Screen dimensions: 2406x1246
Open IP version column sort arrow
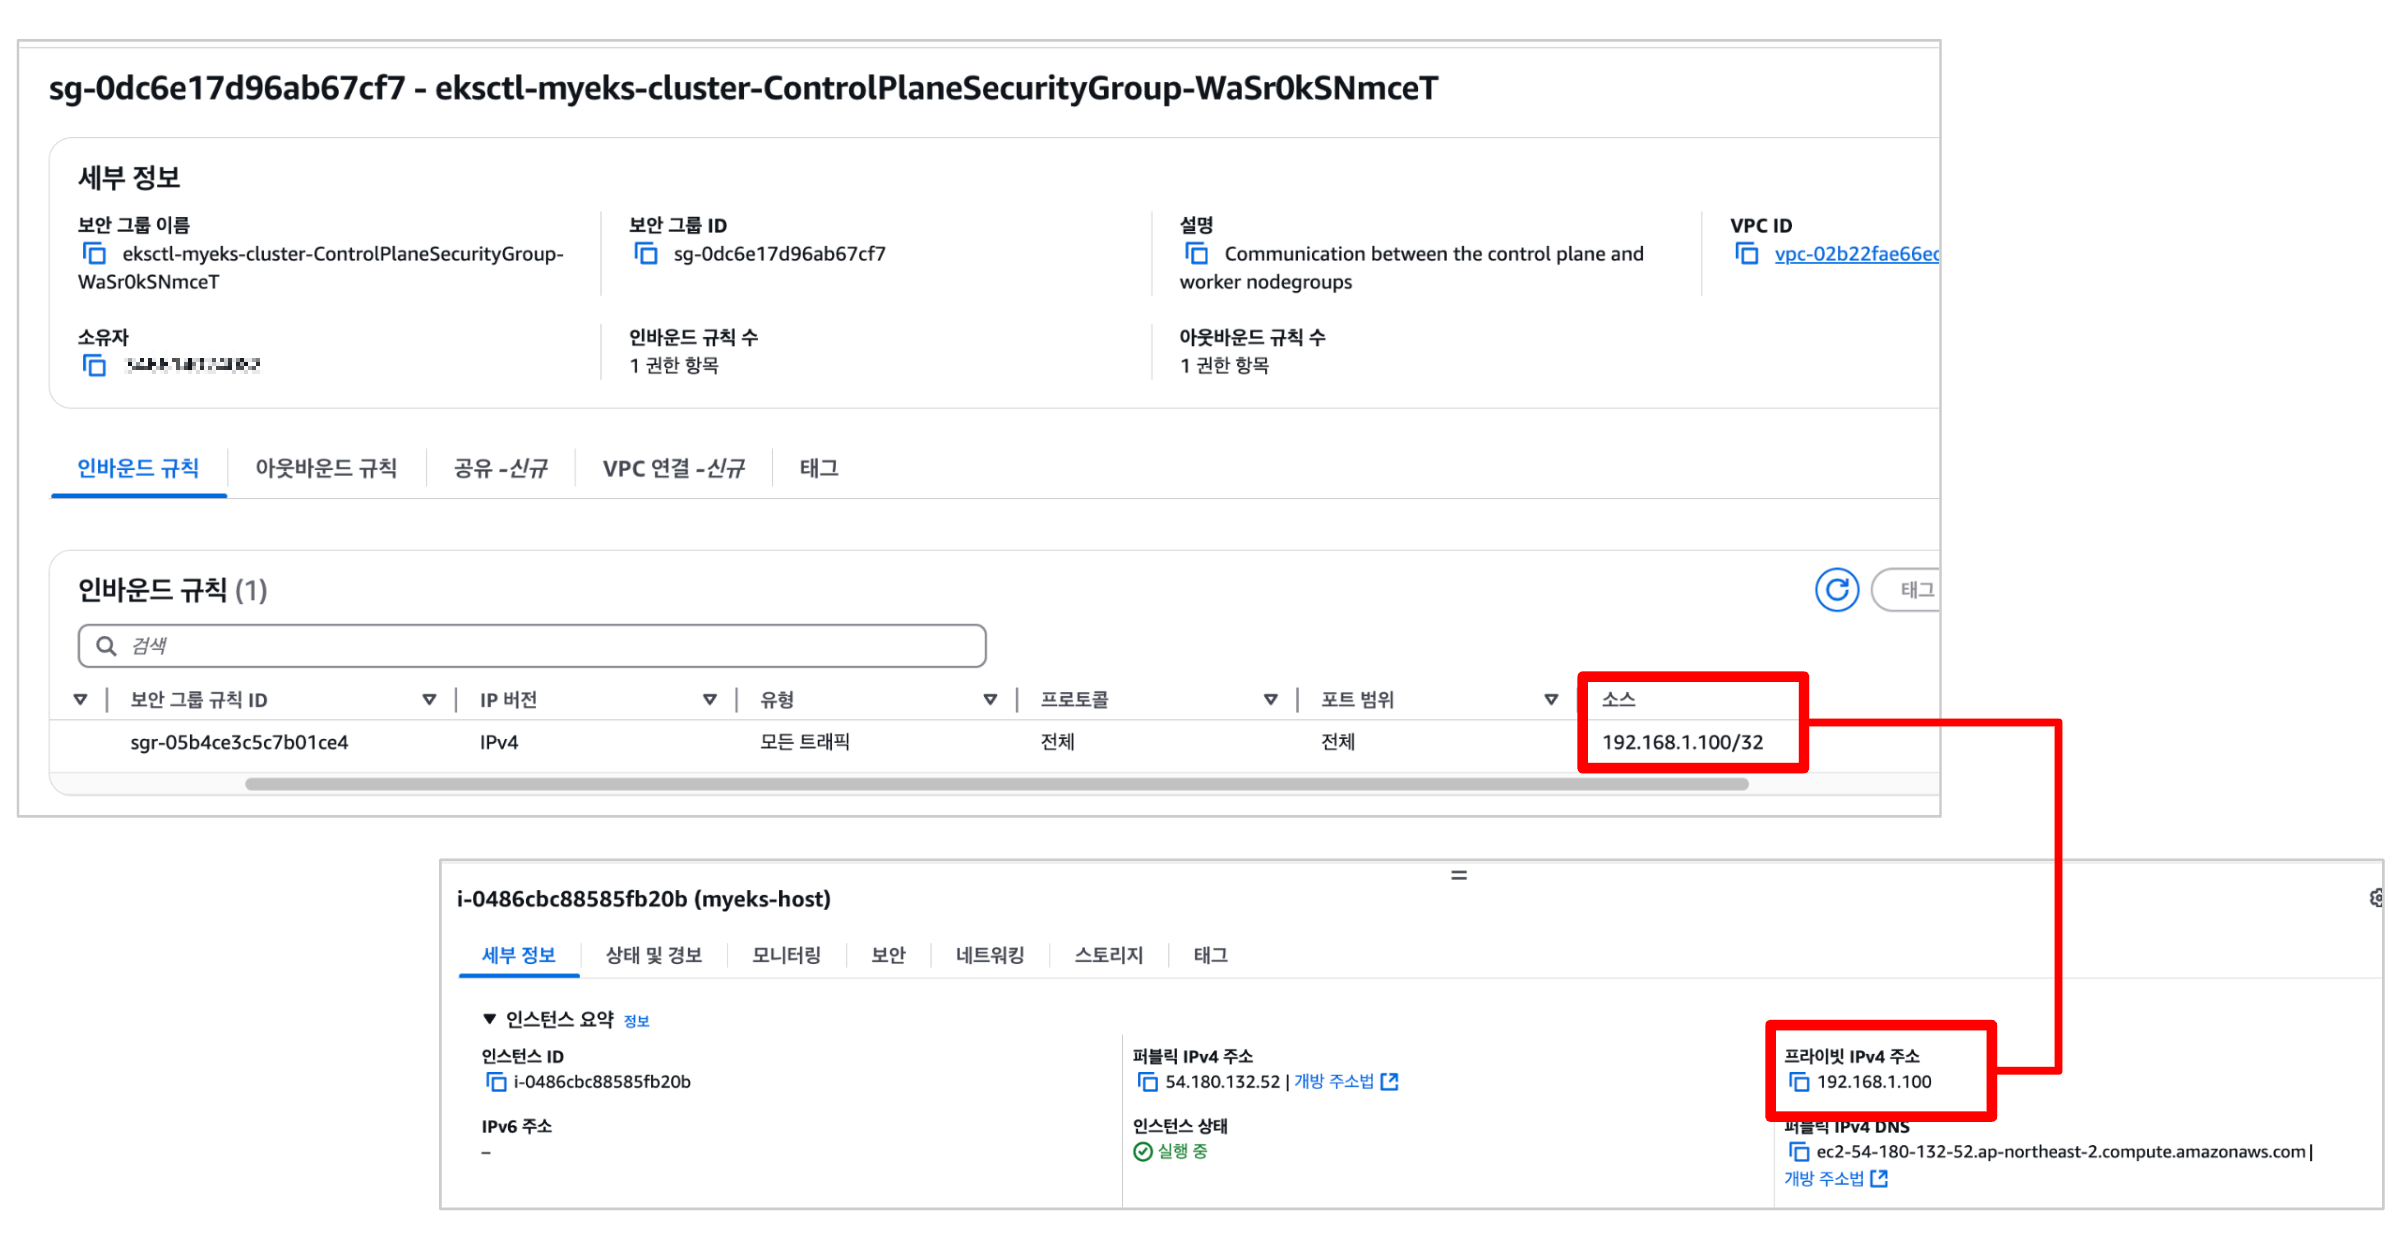pos(709,700)
